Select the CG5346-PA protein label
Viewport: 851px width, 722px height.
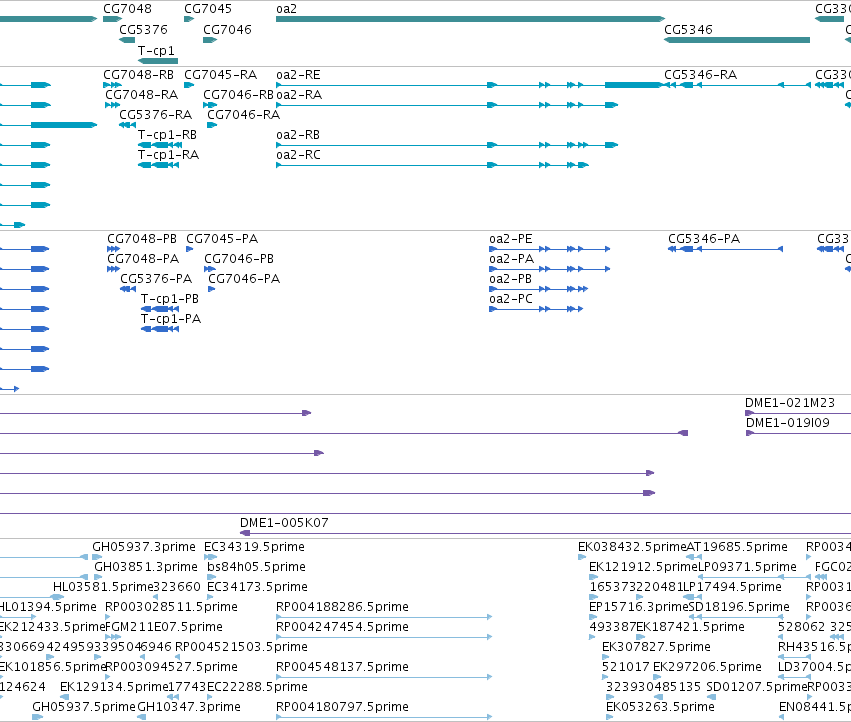704,239
